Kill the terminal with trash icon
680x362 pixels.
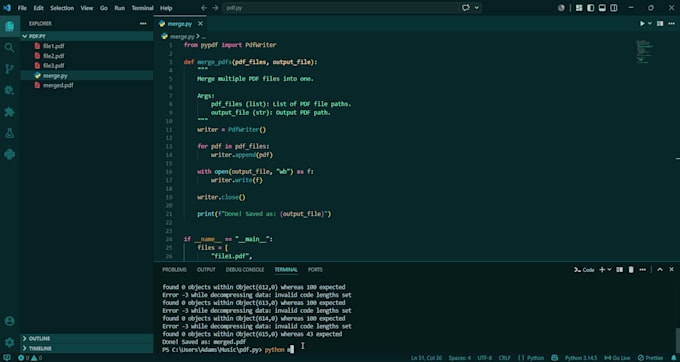pos(631,270)
